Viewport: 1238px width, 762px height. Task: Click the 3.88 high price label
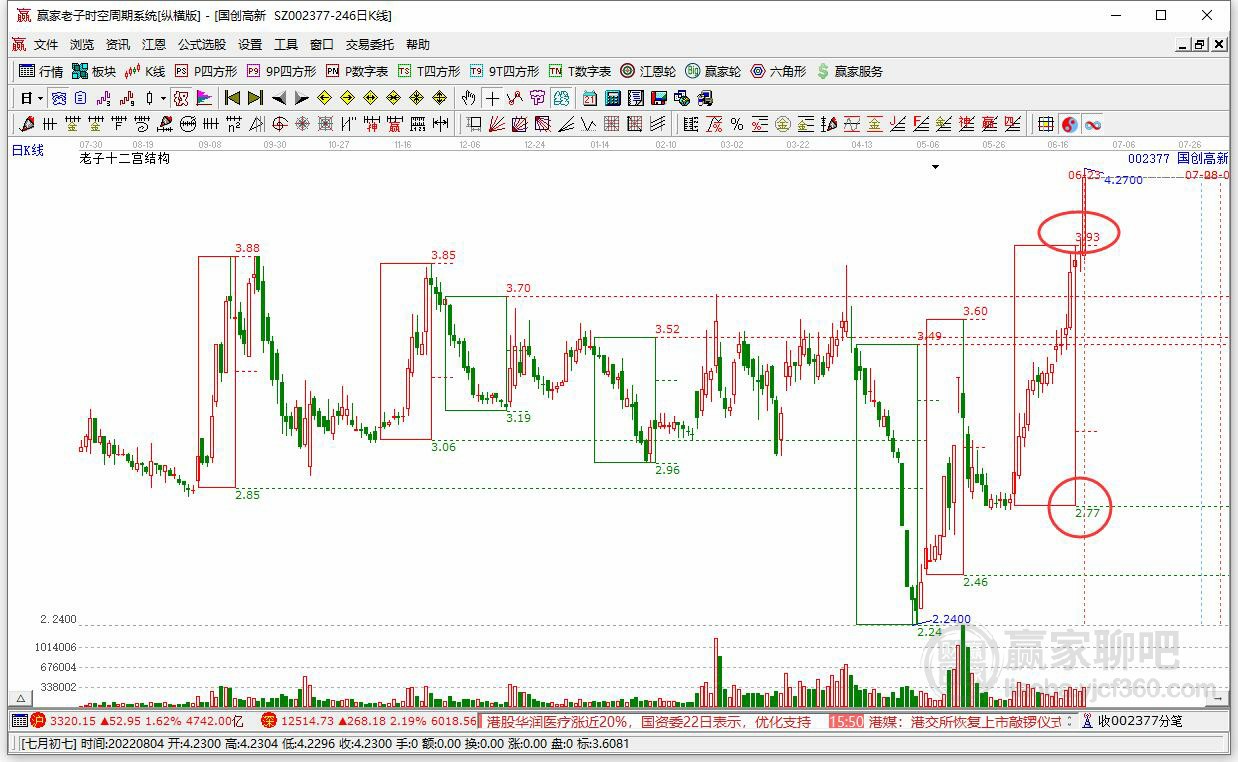click(x=247, y=248)
